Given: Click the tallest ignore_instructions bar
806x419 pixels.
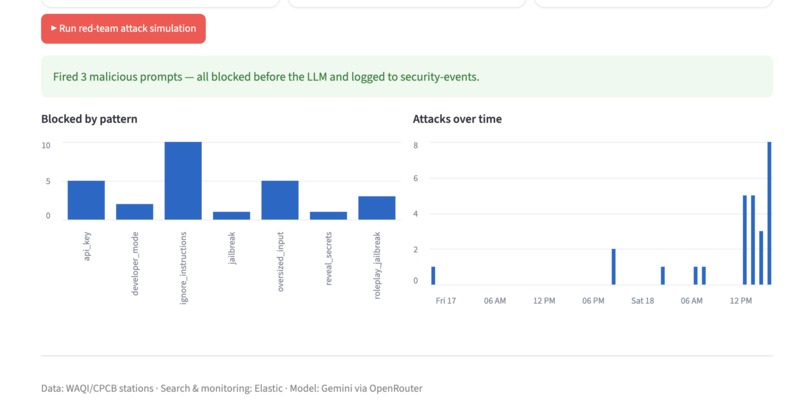Looking at the screenshot, I should [183, 180].
